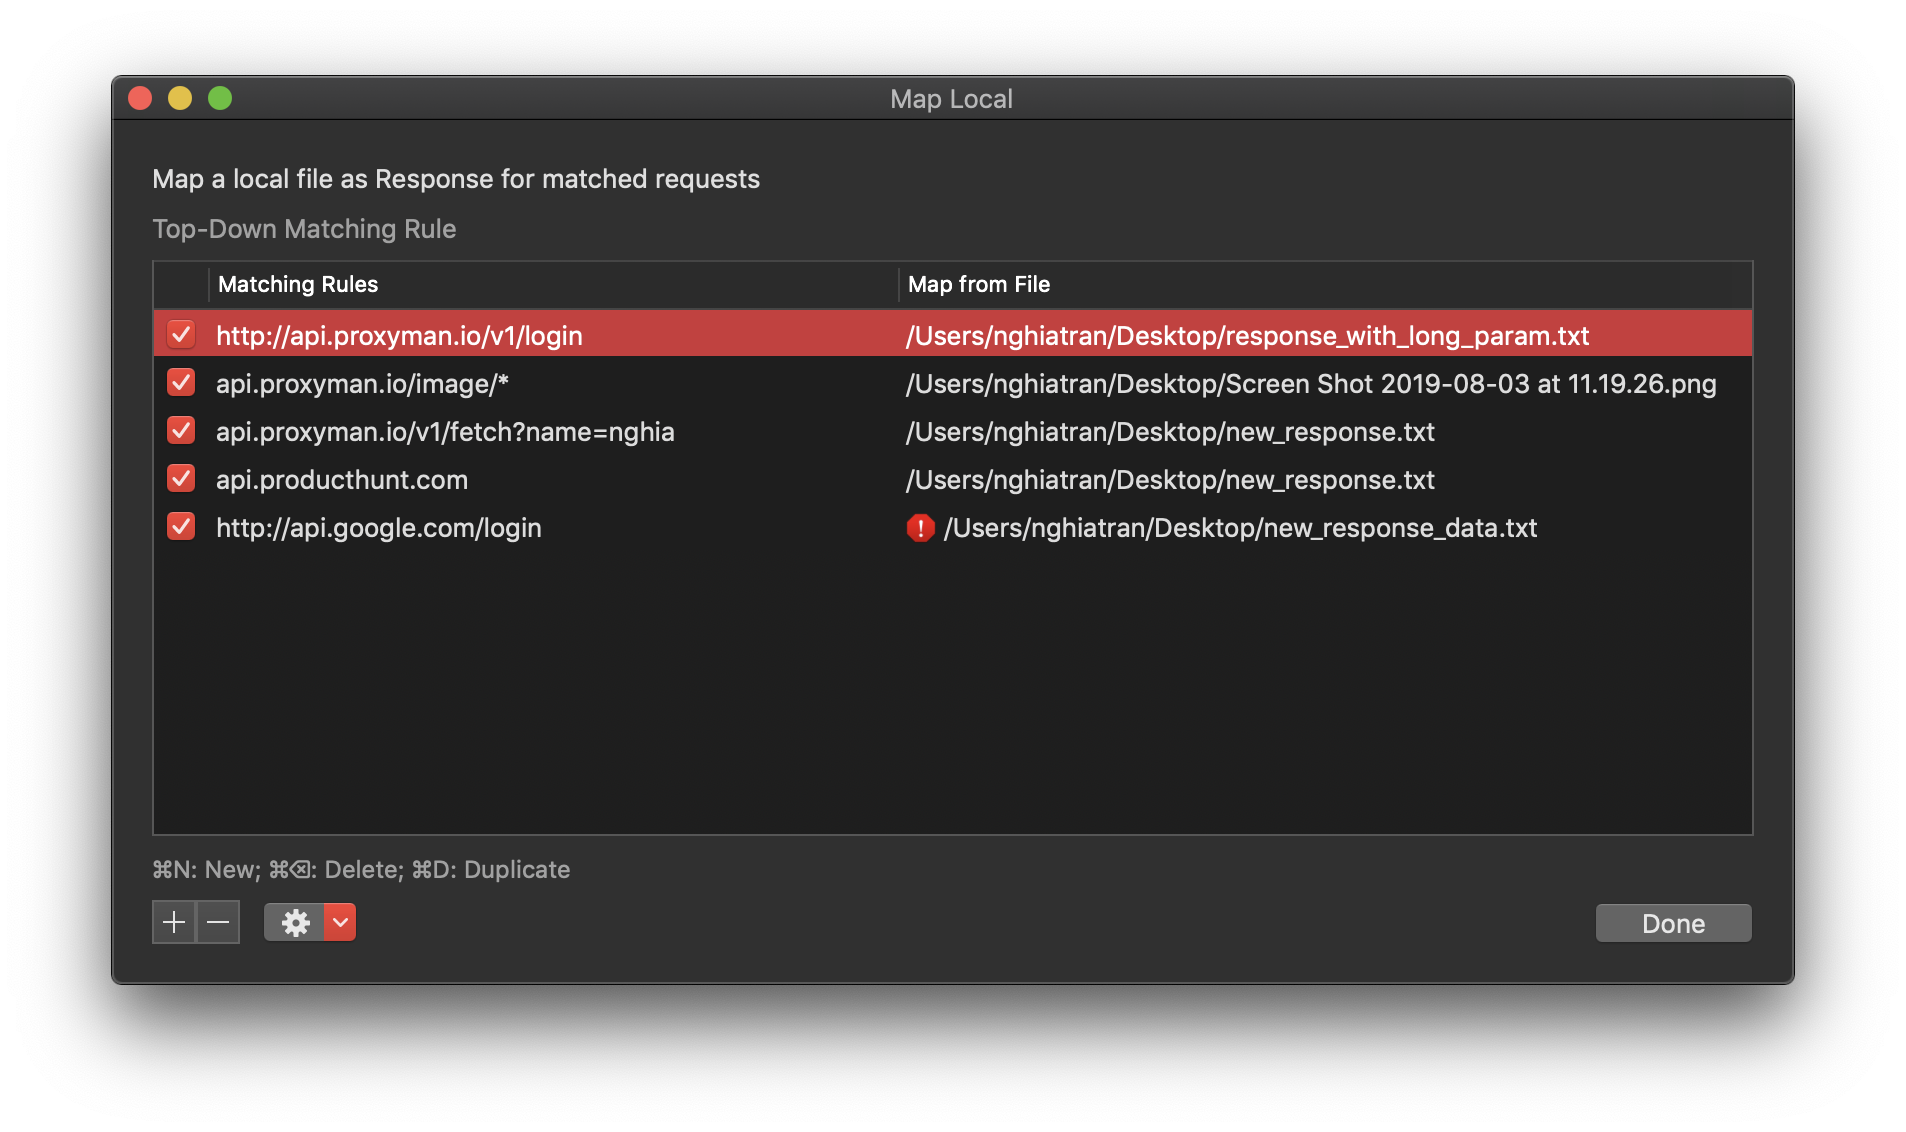Add a new rule with the plus button
This screenshot has width=1906, height=1132.
point(174,922)
